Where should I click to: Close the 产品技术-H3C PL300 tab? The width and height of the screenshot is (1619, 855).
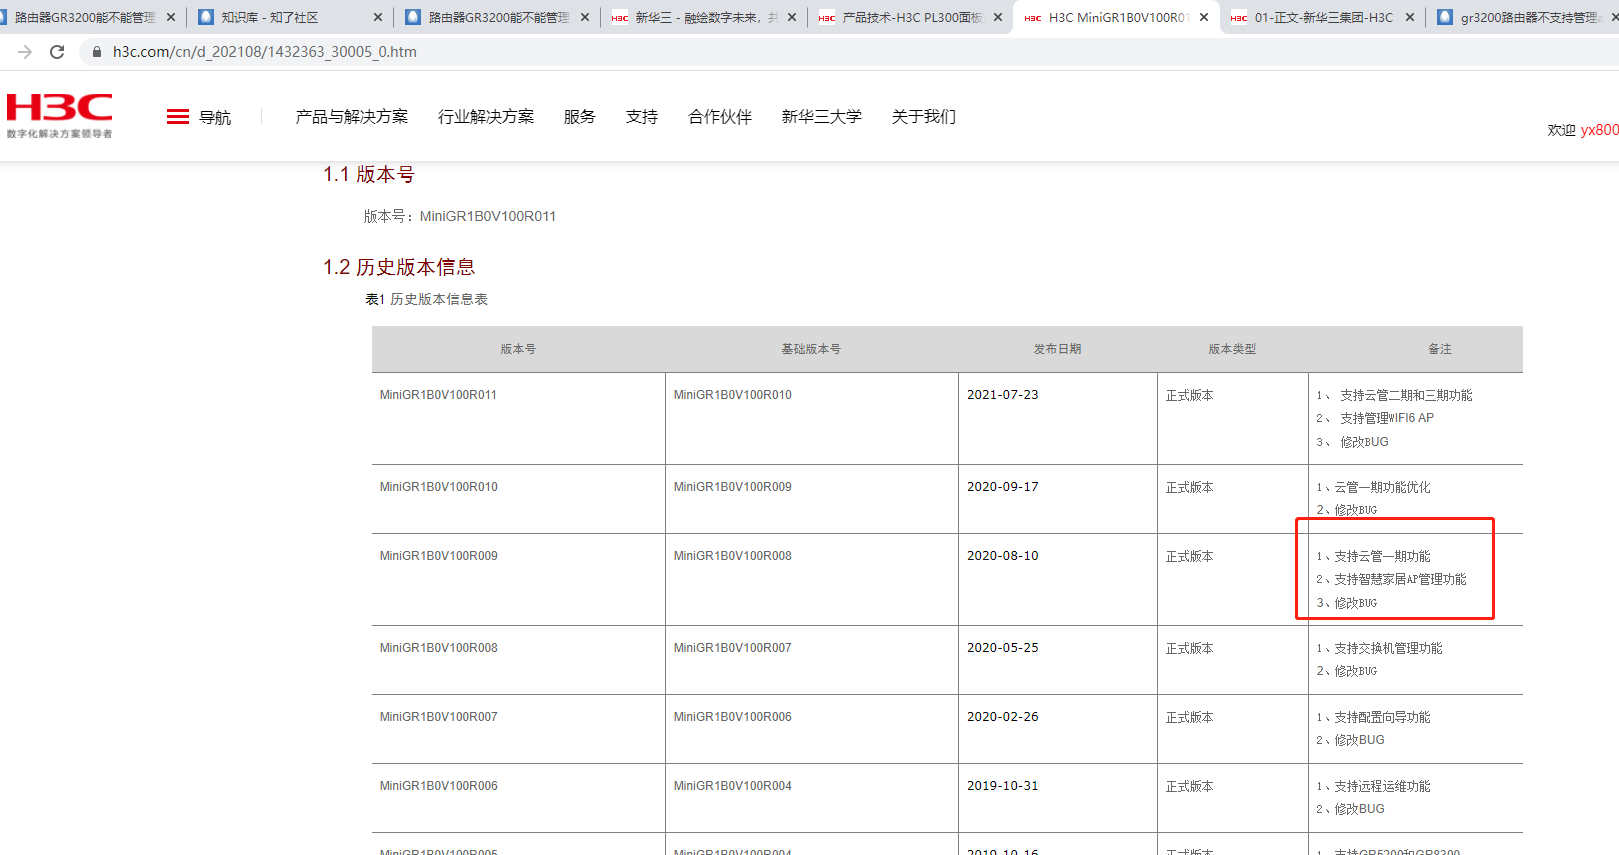tap(998, 17)
